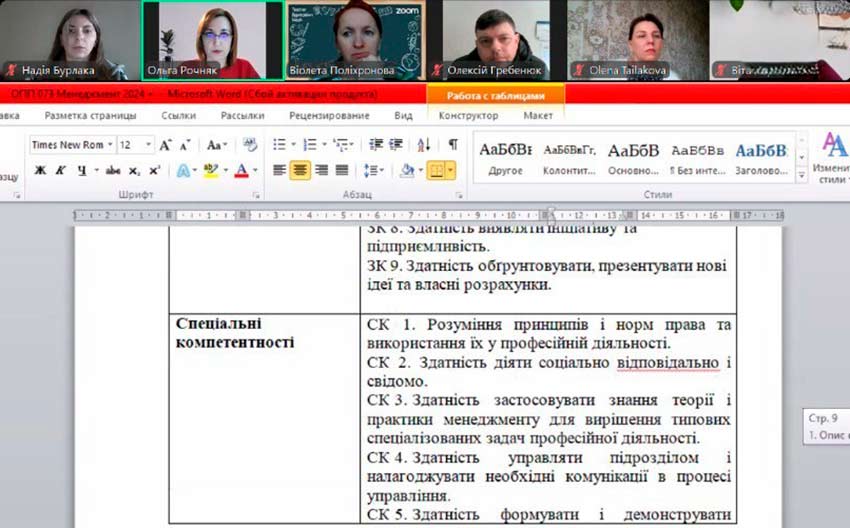Apply subscript formatting
Screen dimensions: 850x528
135,171
